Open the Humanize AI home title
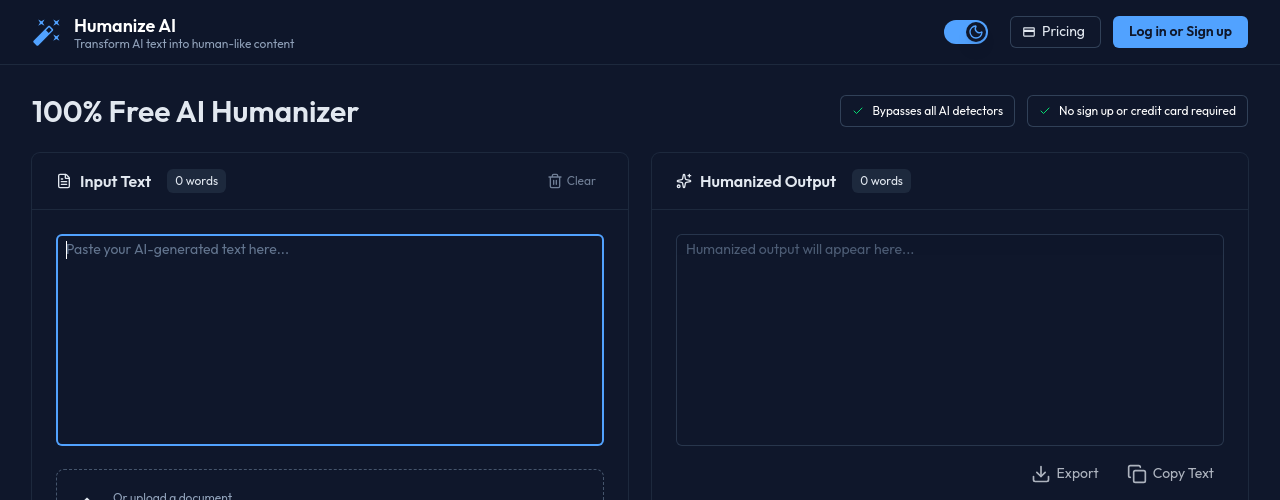The height and width of the screenshot is (500, 1280). tap(125, 26)
